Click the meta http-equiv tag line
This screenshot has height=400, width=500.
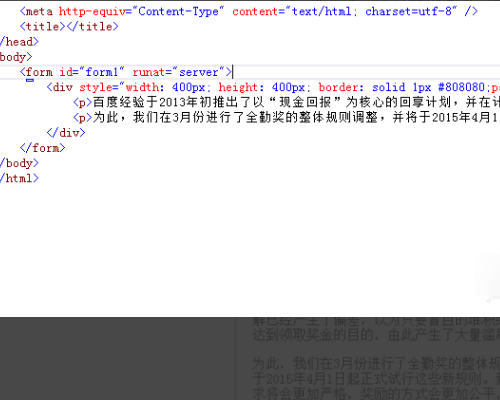tap(249, 11)
